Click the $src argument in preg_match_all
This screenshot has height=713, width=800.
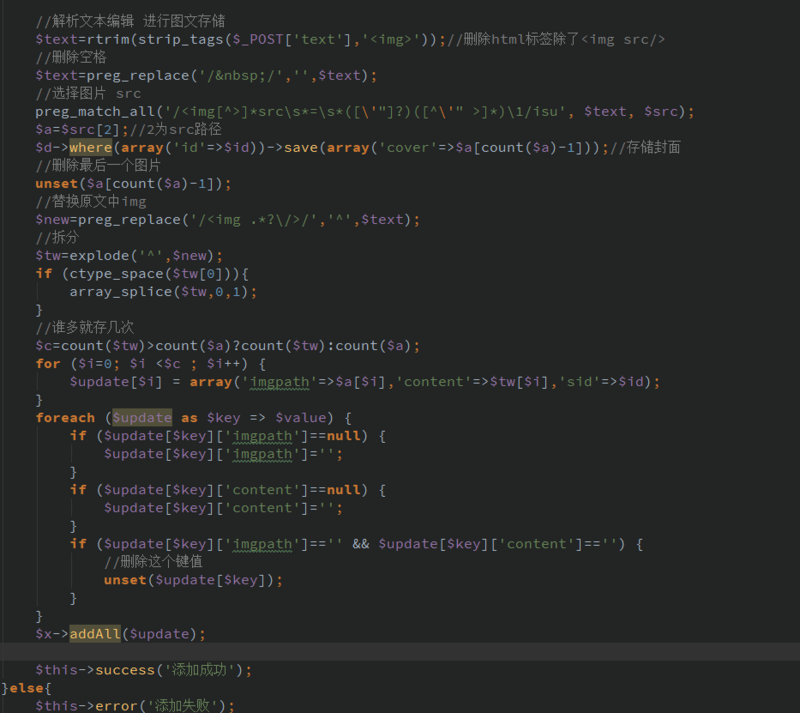click(661, 111)
